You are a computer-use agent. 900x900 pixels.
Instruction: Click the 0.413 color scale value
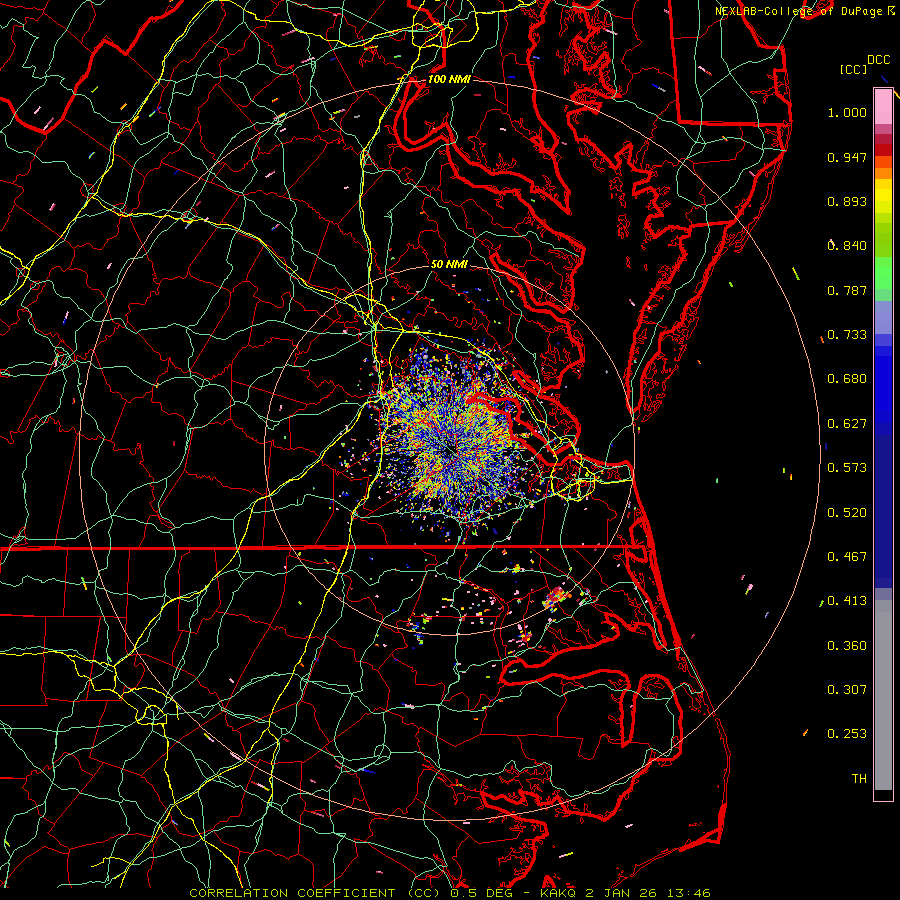click(847, 601)
